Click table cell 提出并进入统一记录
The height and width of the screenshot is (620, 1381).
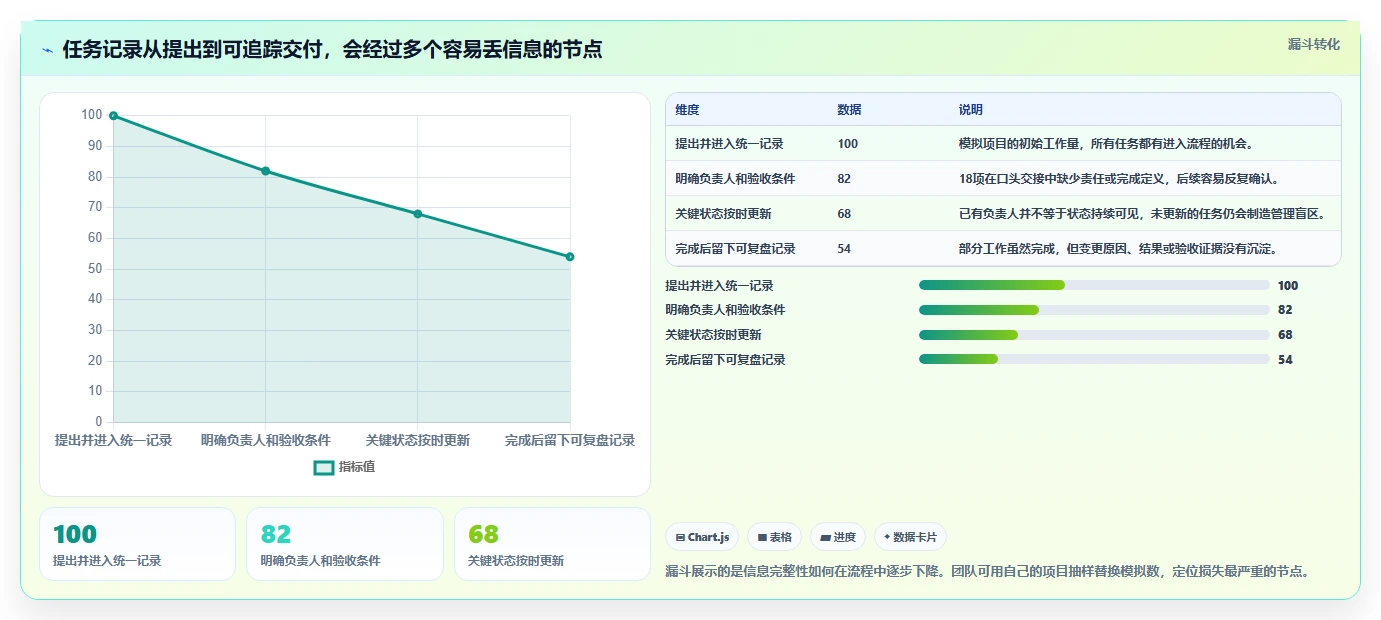pos(729,144)
